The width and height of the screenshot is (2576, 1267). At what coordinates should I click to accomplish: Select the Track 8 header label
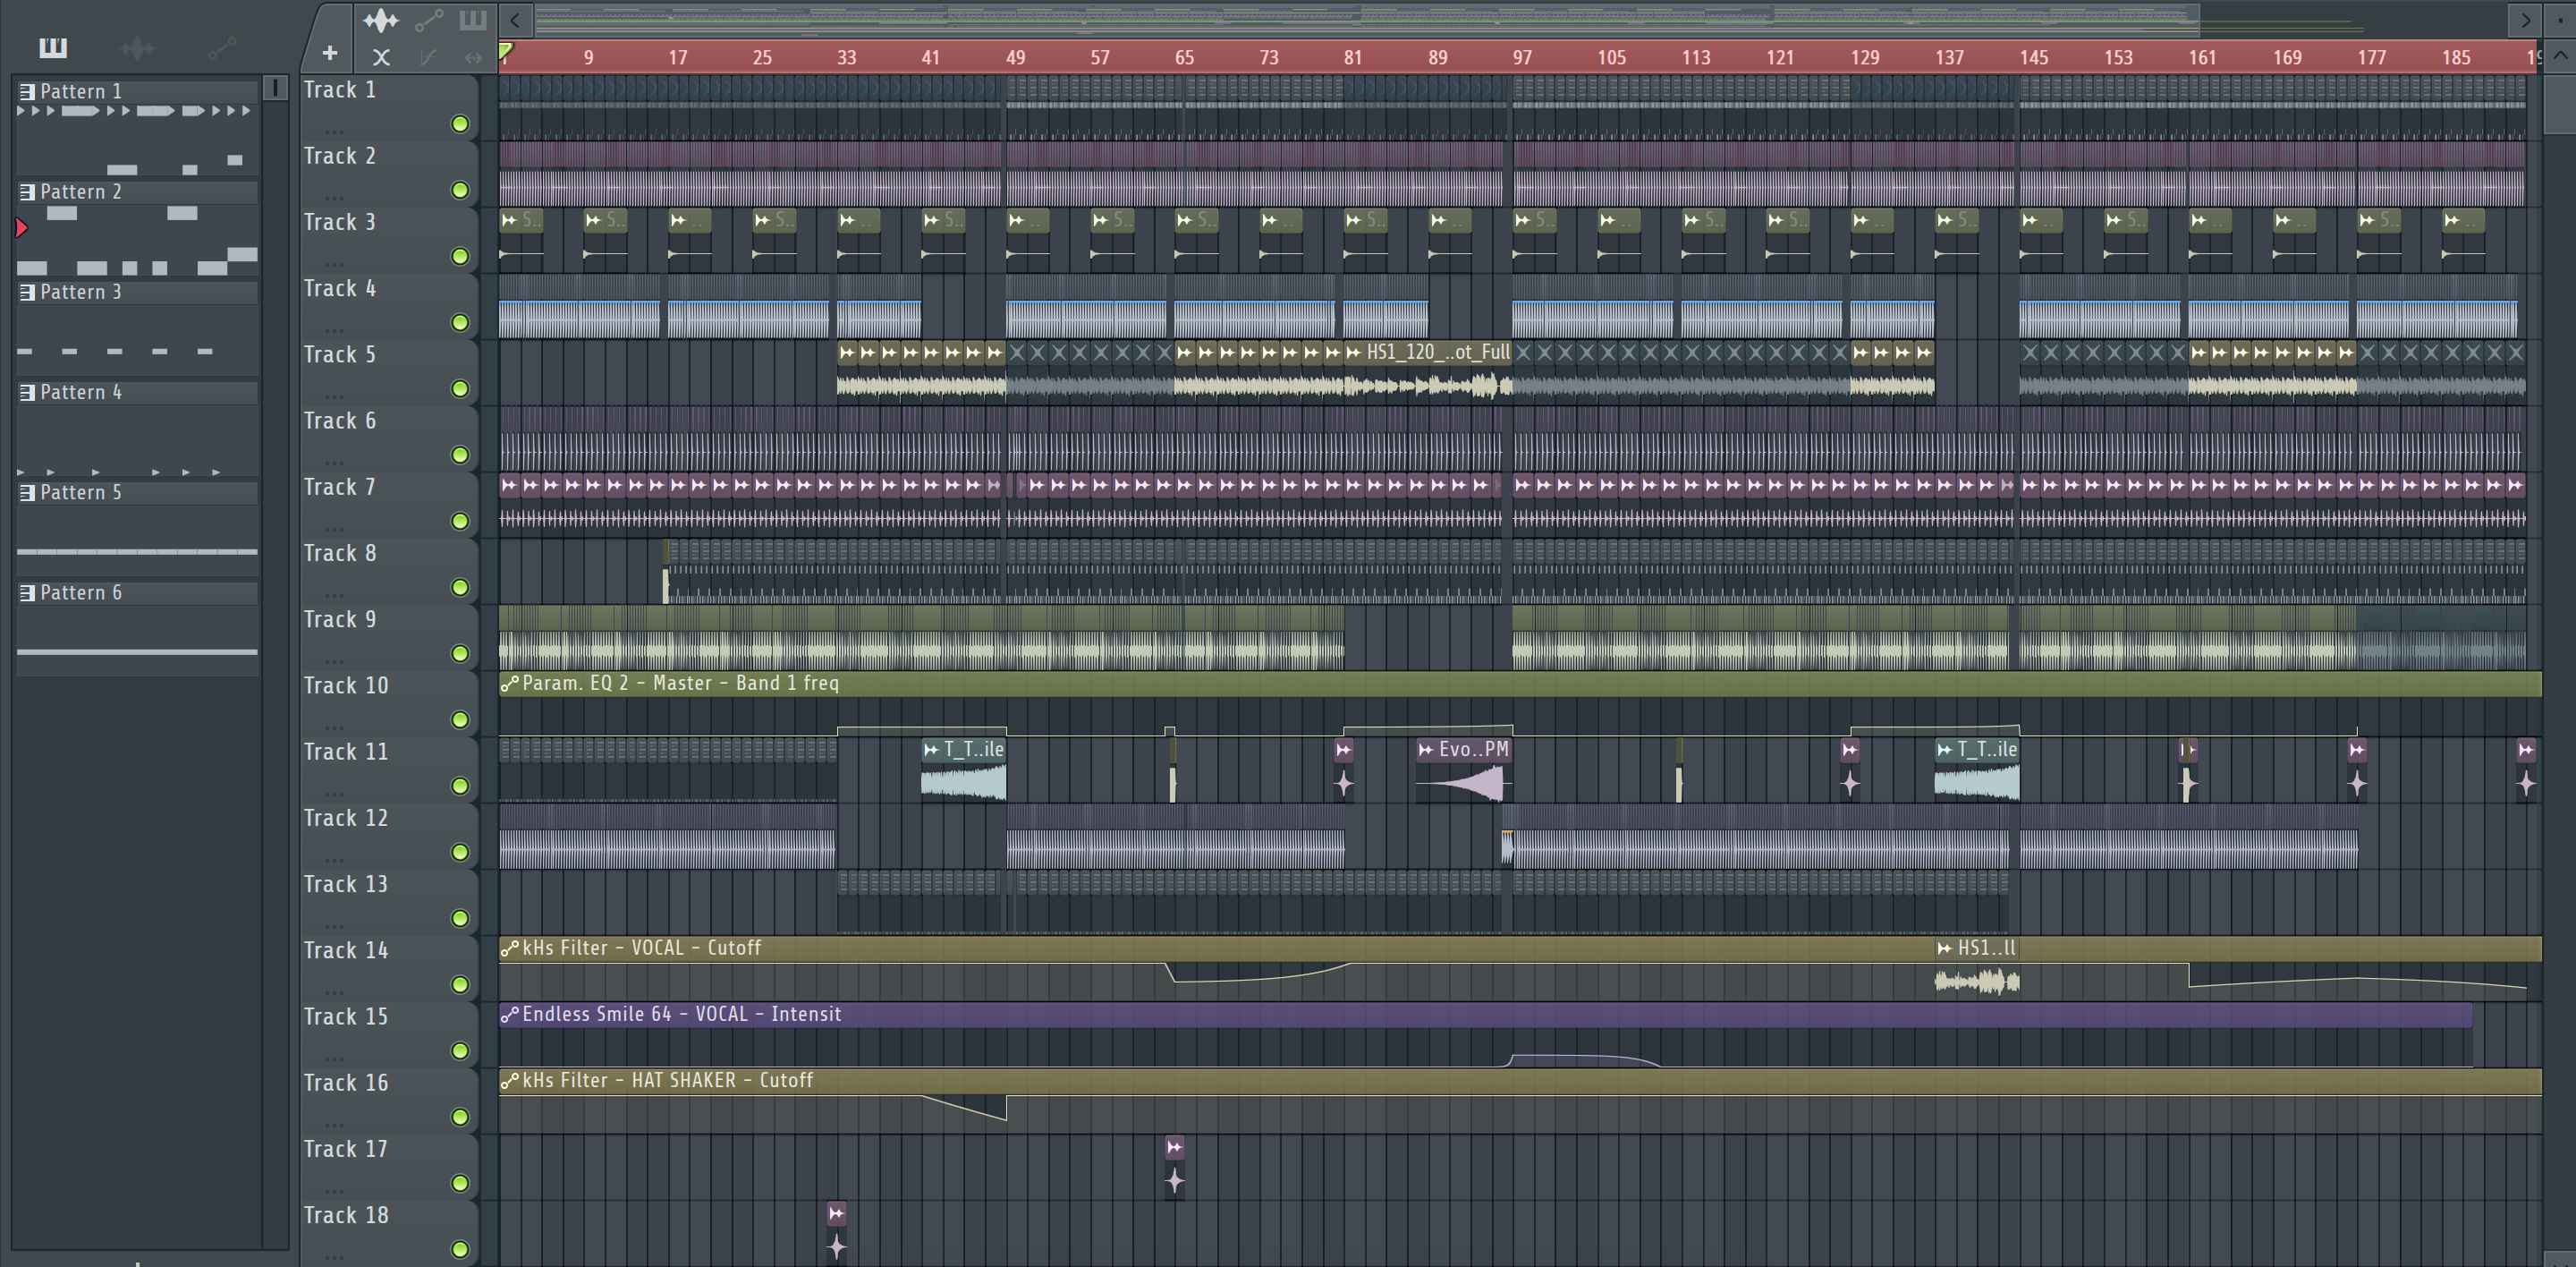(x=340, y=553)
